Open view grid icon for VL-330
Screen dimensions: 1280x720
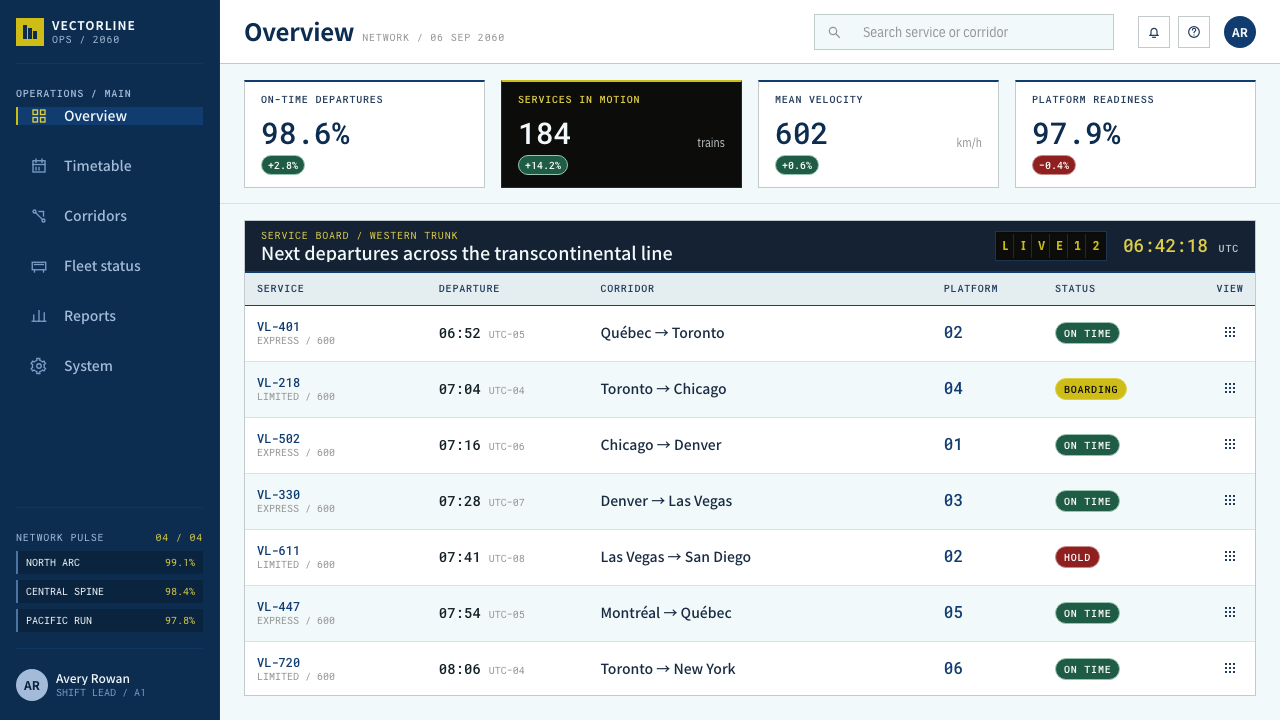click(x=1230, y=500)
